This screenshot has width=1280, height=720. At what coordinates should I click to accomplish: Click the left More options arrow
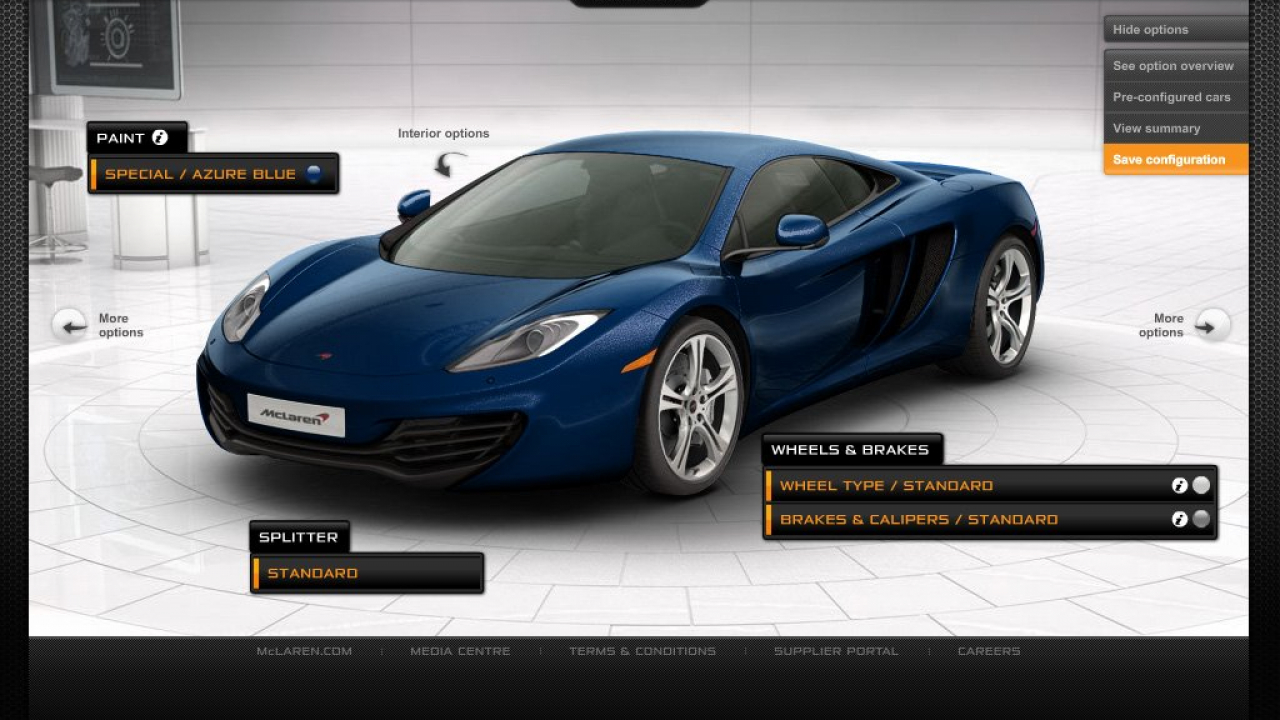coord(69,325)
